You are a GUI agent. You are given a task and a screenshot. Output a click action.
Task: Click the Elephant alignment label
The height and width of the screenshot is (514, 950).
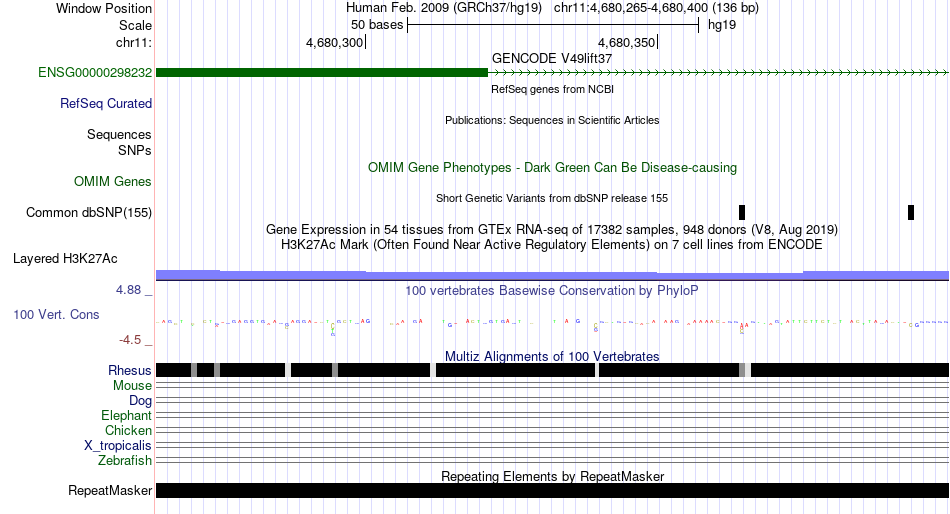(x=127, y=416)
